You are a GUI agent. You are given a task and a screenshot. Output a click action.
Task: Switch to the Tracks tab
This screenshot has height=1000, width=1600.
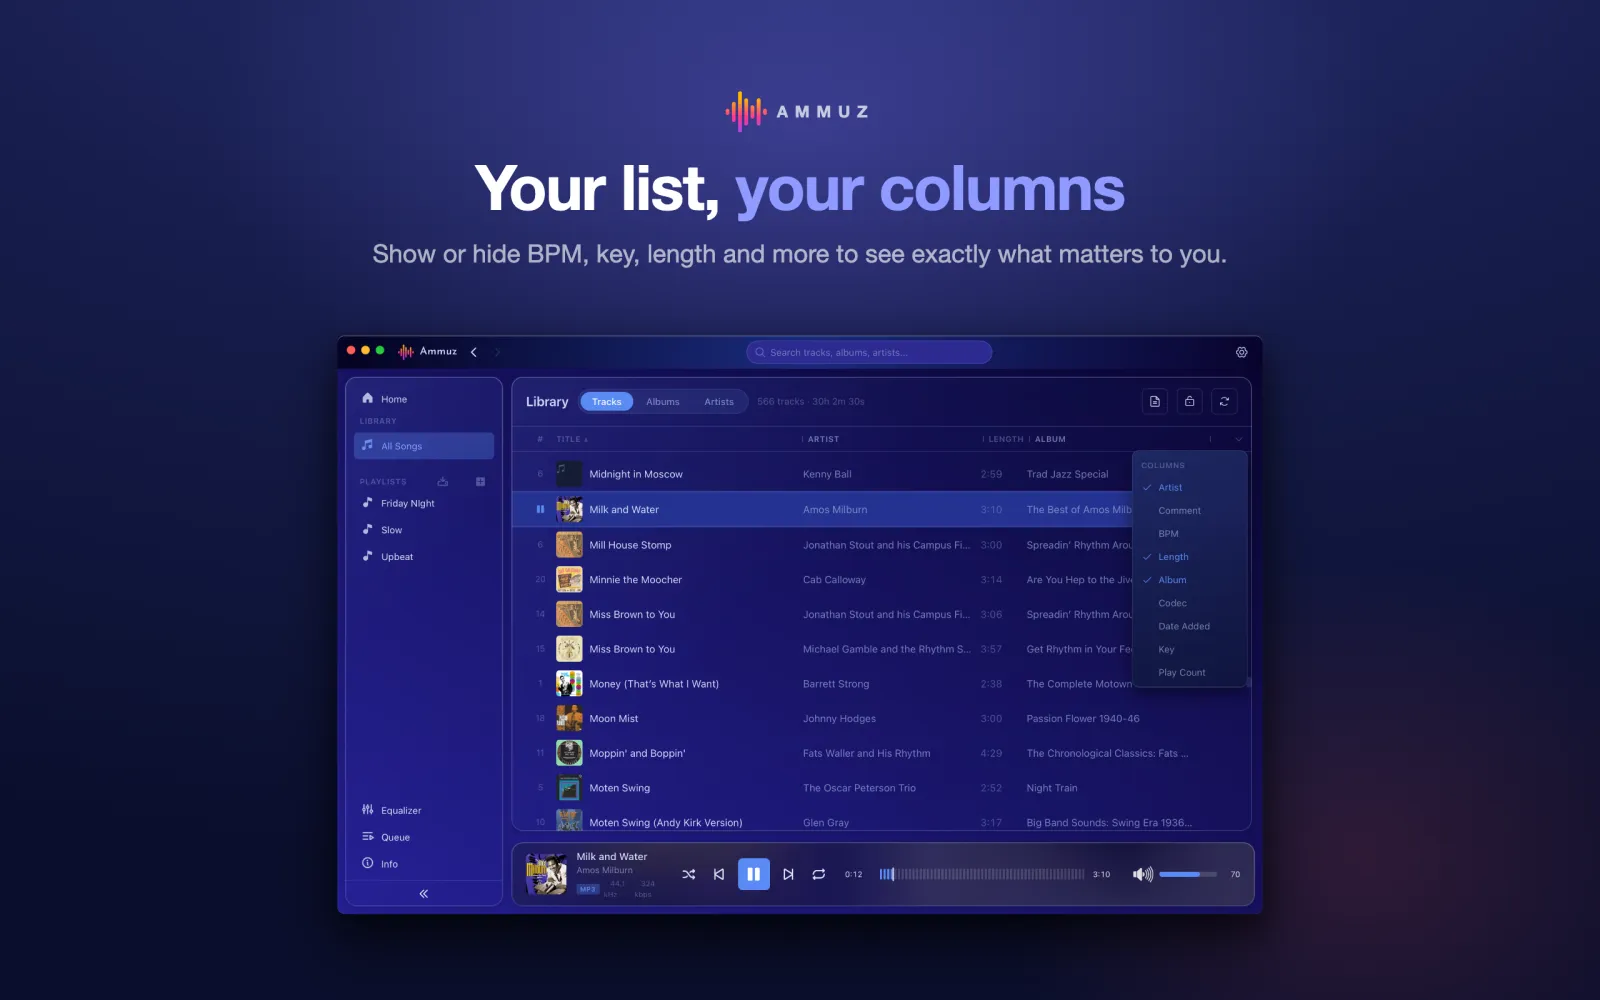[606, 402]
